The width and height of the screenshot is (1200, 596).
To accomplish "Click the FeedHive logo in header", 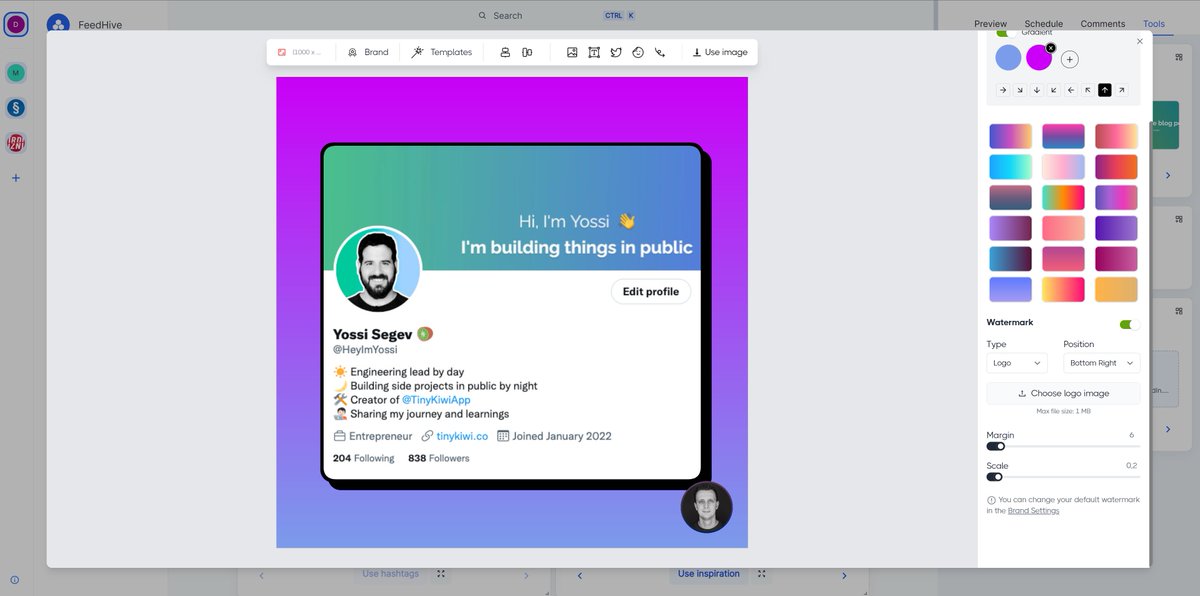I will (59, 24).
